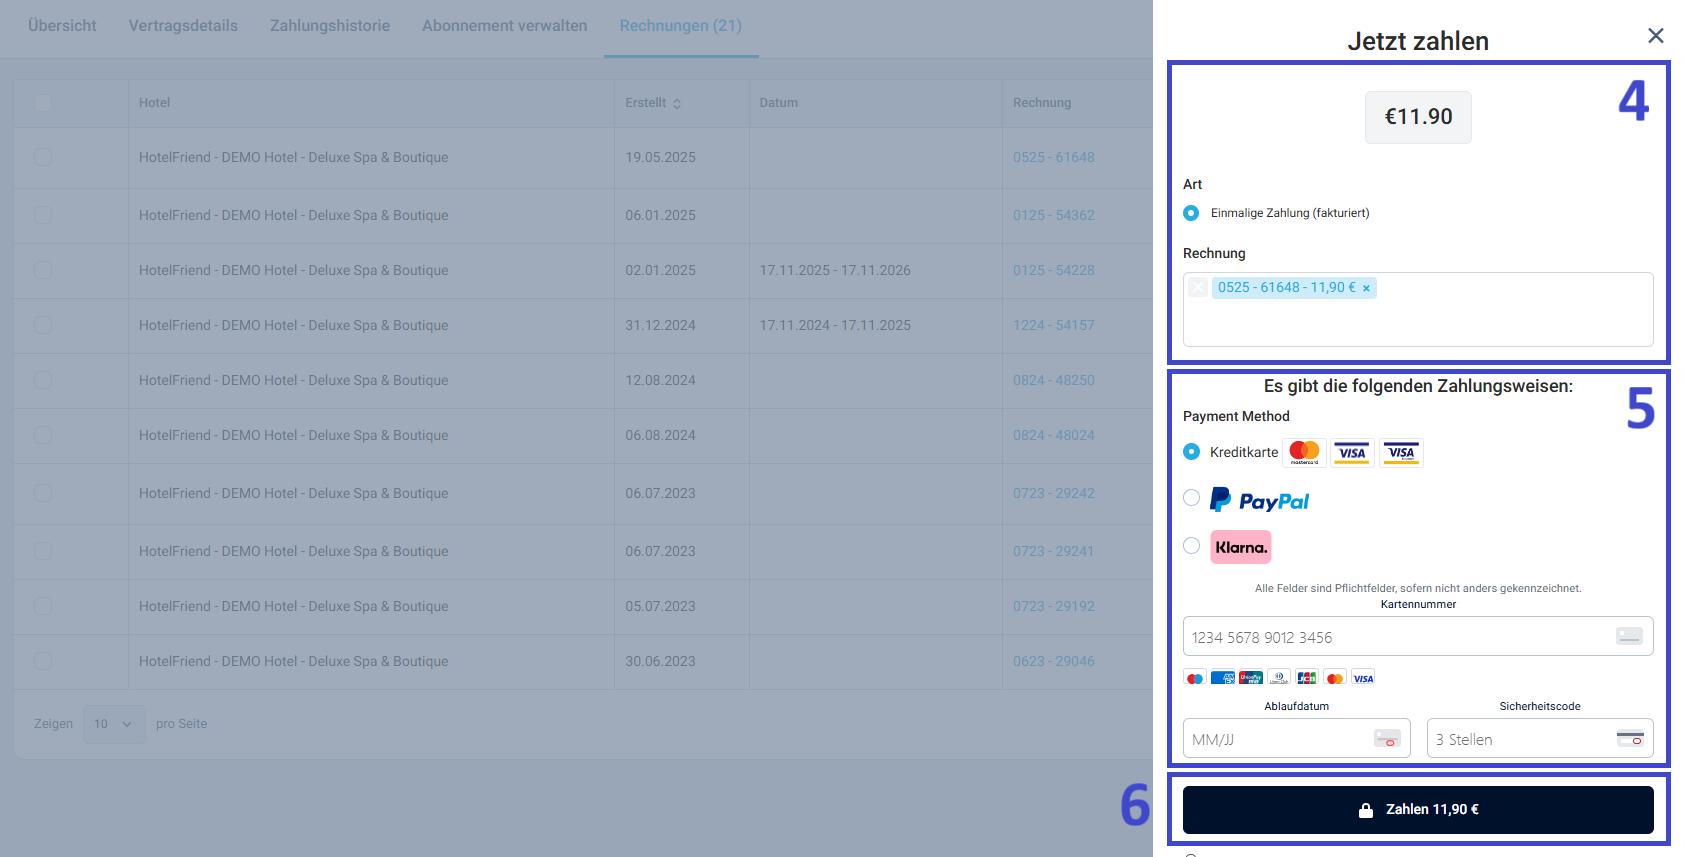
Task: Tick checkbox for row created 12.08.2024
Action: coord(42,380)
